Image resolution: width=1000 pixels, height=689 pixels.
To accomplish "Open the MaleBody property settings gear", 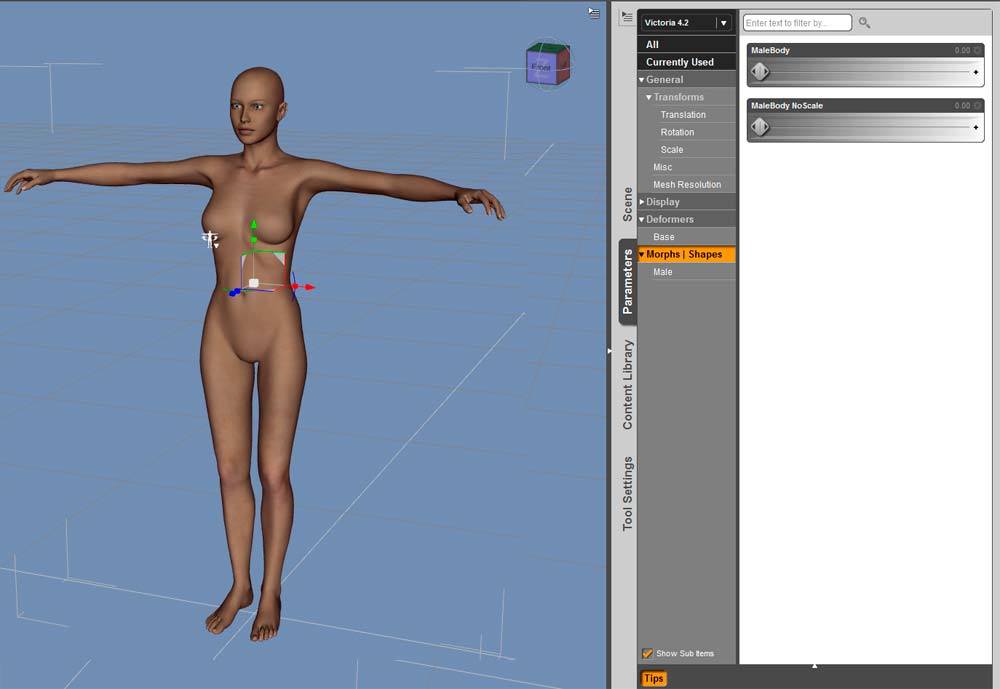I will (977, 50).
